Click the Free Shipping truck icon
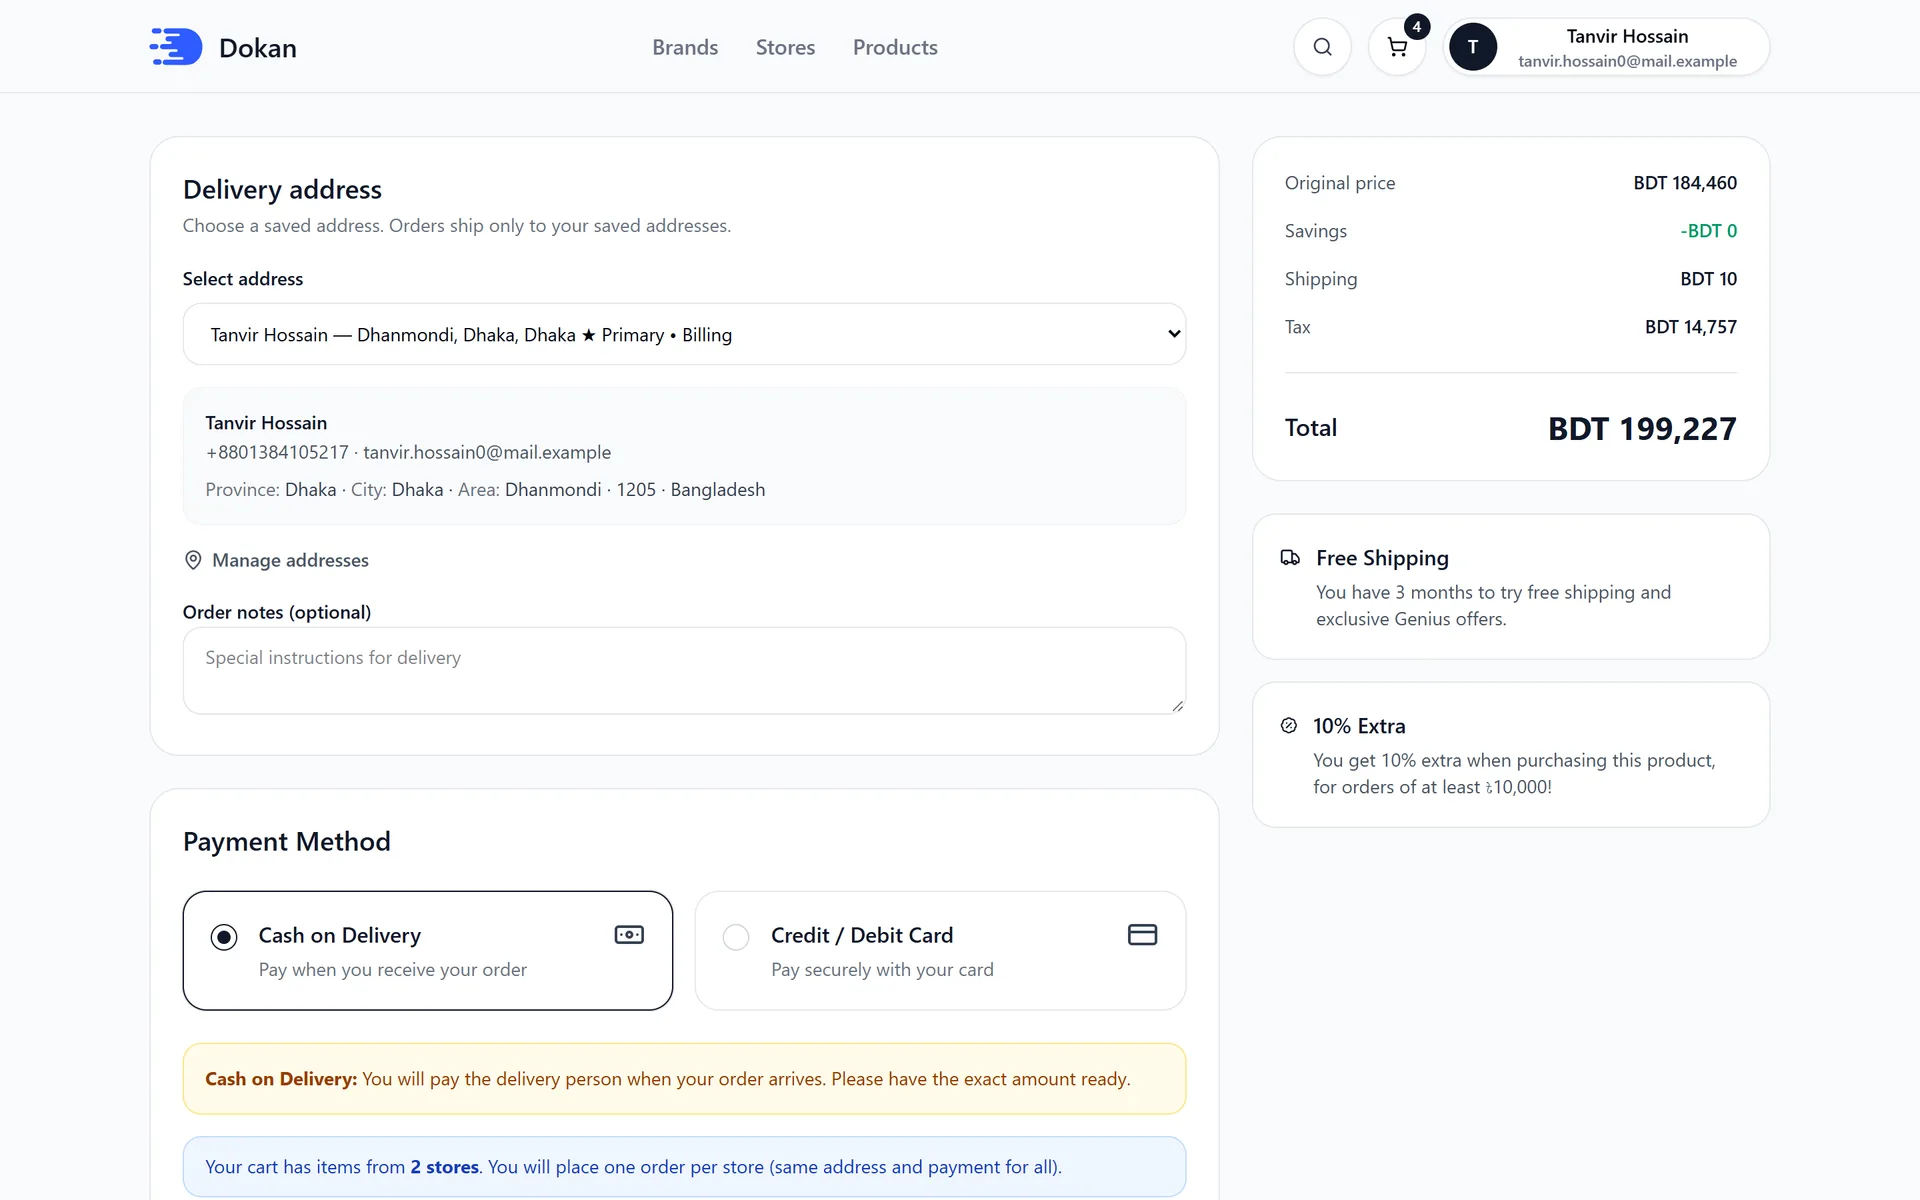 pos(1290,558)
